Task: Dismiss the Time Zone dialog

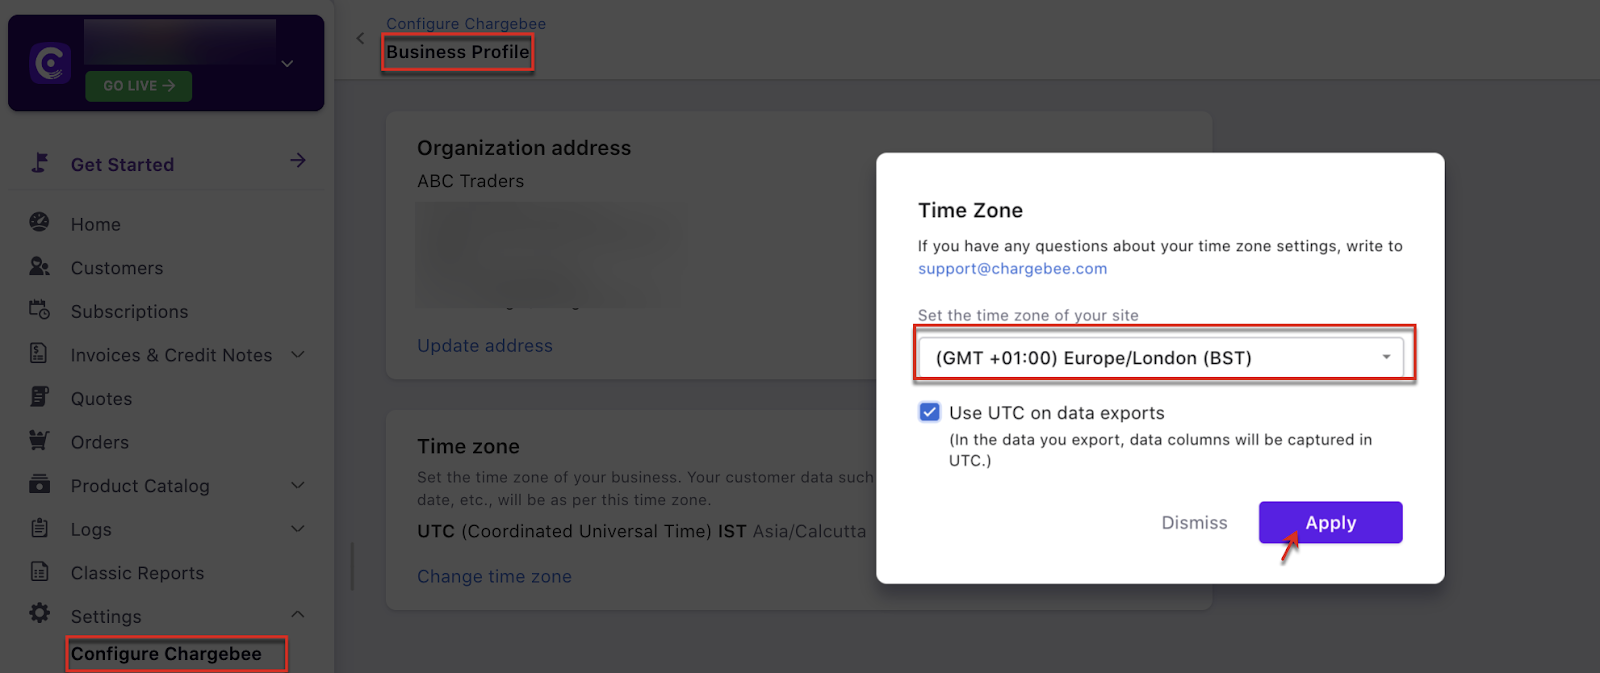Action: 1194,523
